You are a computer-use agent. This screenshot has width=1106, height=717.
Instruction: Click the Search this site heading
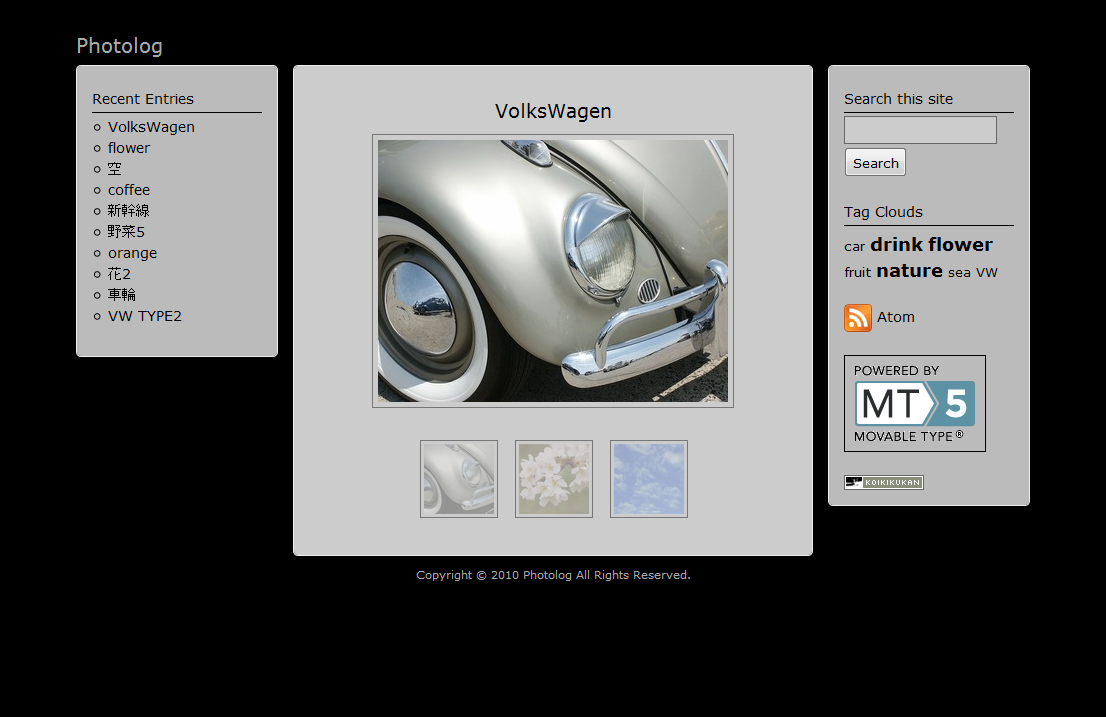click(x=899, y=99)
